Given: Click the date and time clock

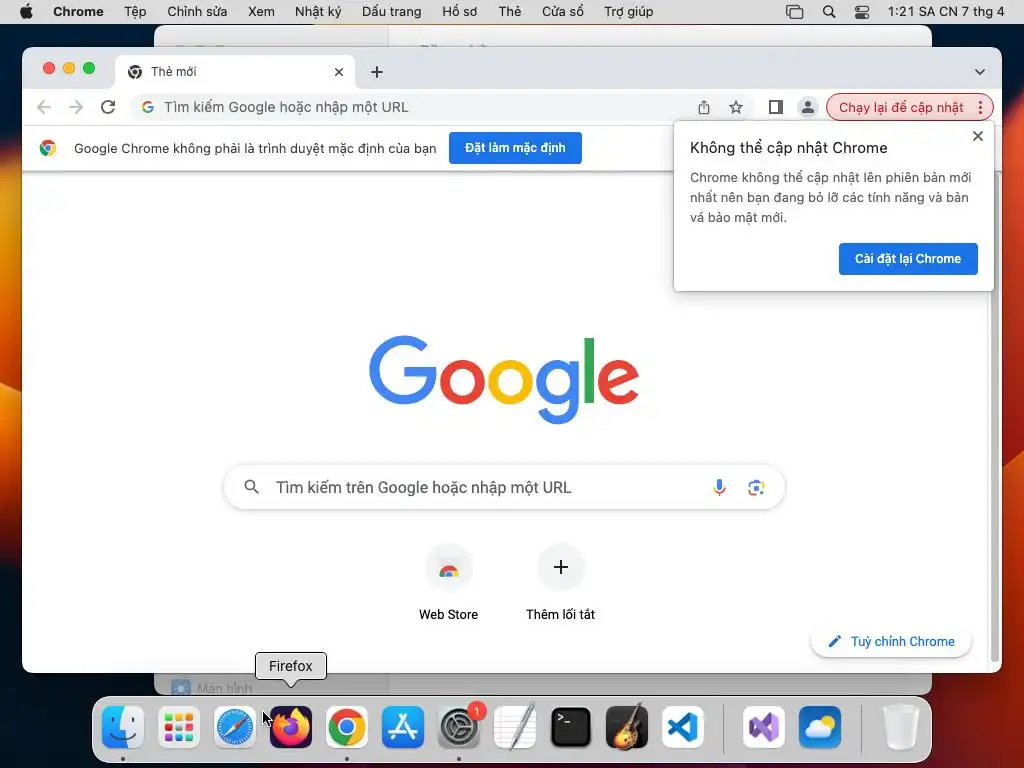Looking at the screenshot, I should coord(946,12).
